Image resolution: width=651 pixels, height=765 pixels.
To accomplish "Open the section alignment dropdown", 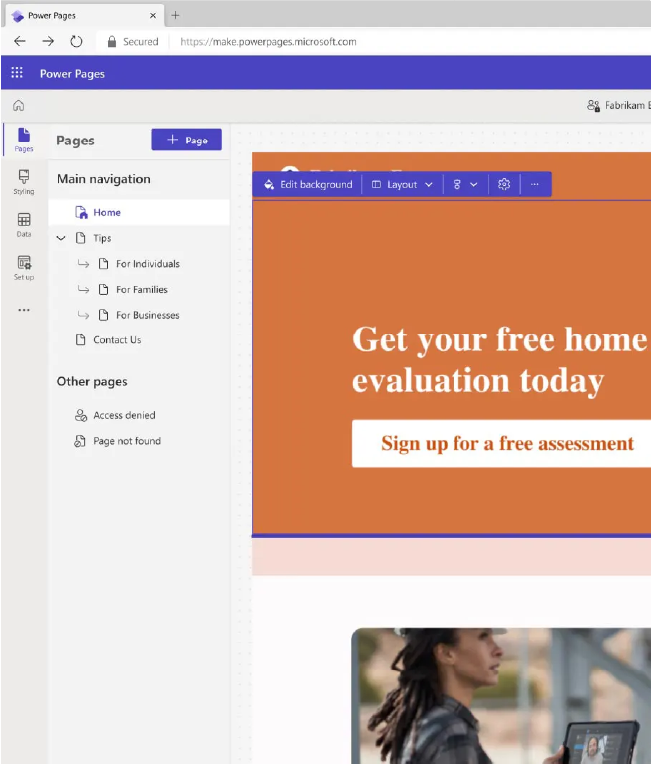I will [x=465, y=184].
